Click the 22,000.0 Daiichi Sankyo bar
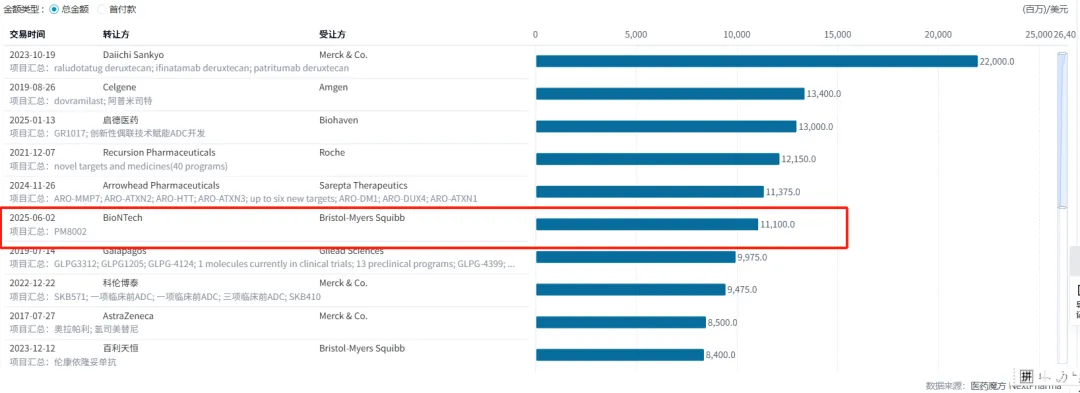1080x393 pixels. point(757,61)
